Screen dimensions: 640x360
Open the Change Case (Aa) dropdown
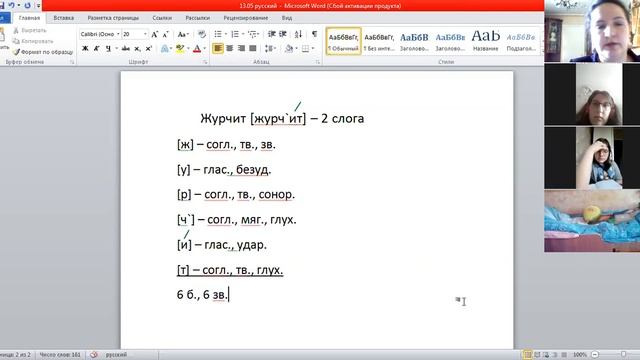coord(183,34)
